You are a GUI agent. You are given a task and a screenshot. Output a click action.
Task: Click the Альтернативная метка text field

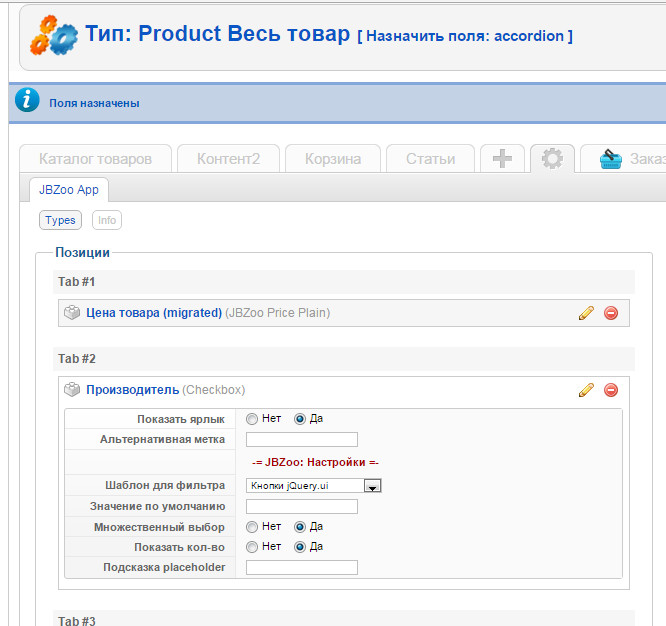click(x=301, y=439)
